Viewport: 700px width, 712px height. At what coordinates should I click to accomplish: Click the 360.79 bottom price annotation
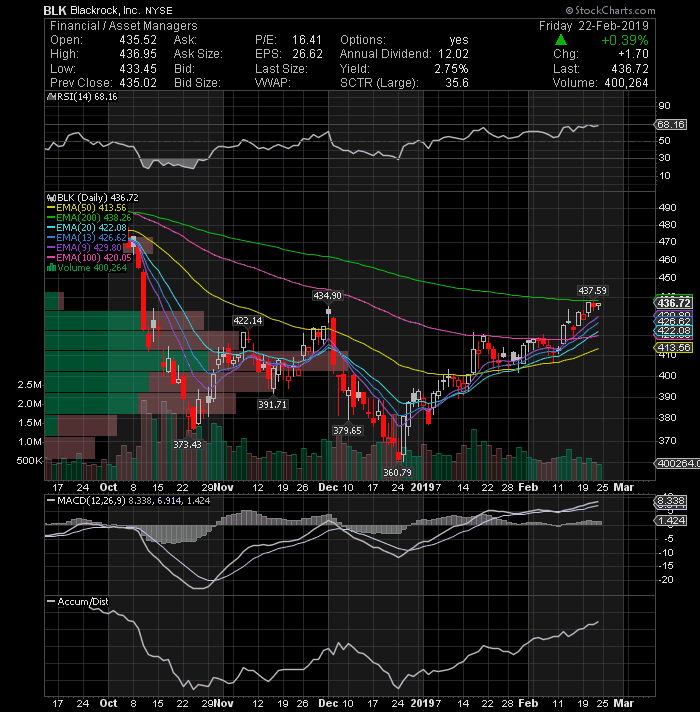click(397, 472)
